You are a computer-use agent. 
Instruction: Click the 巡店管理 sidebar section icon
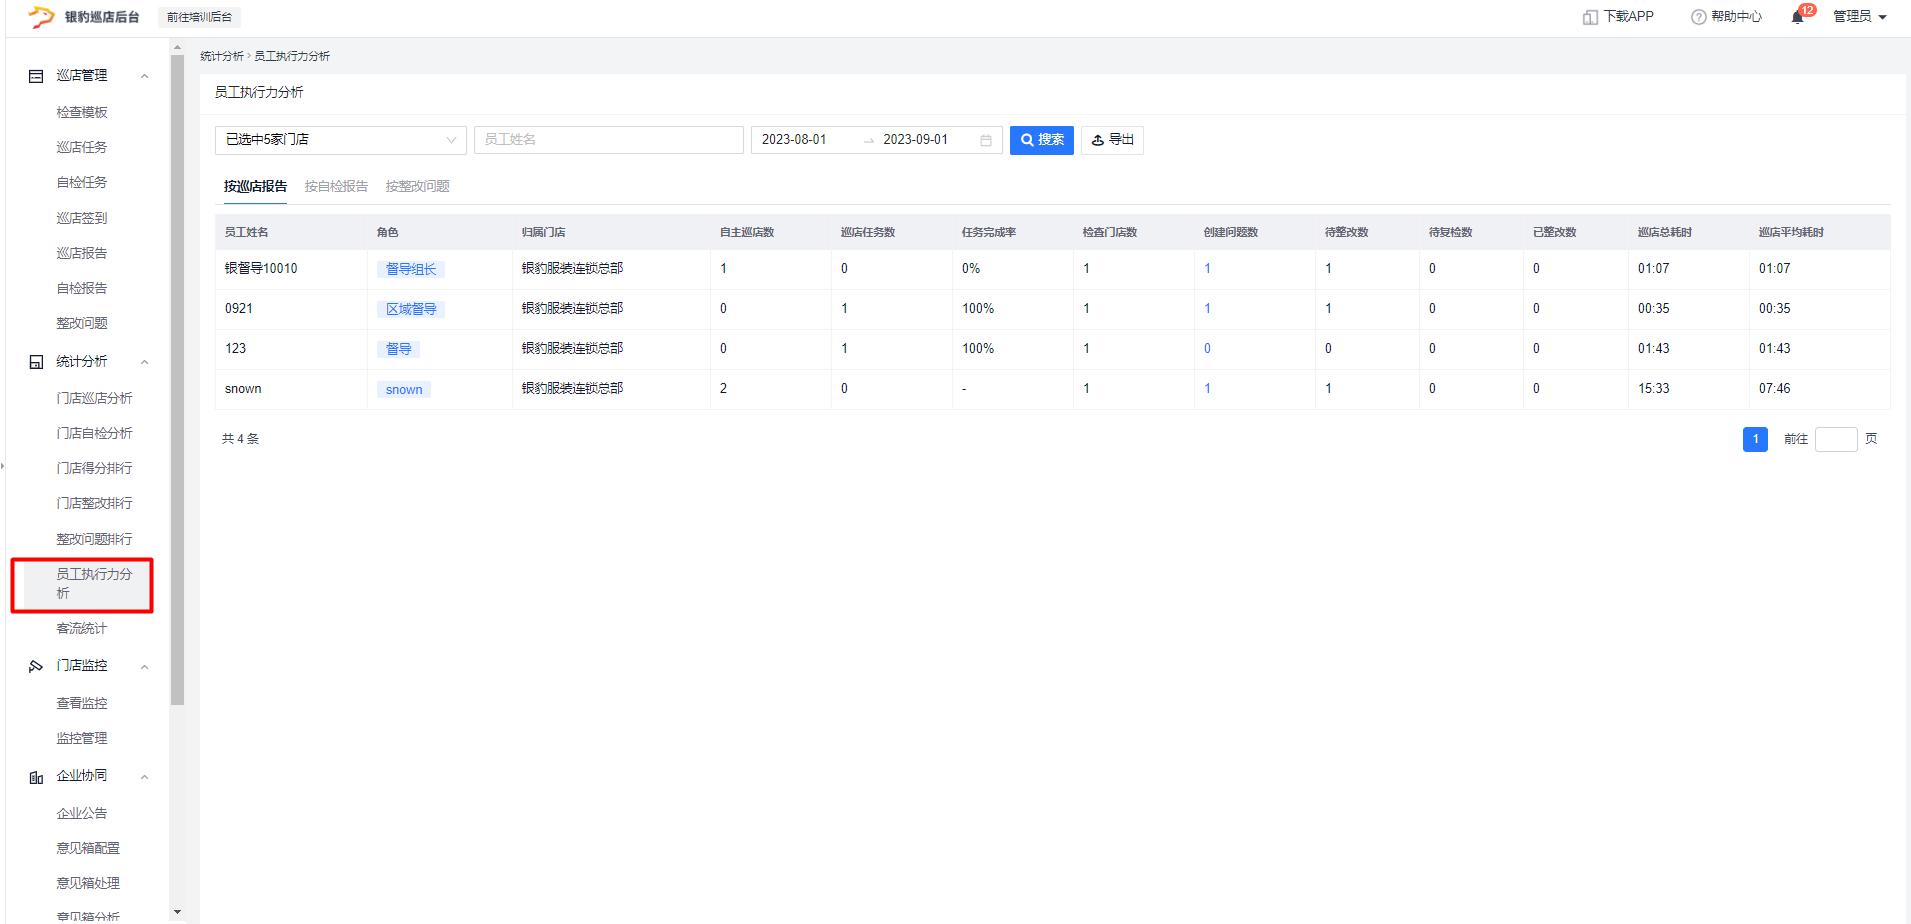(36, 76)
